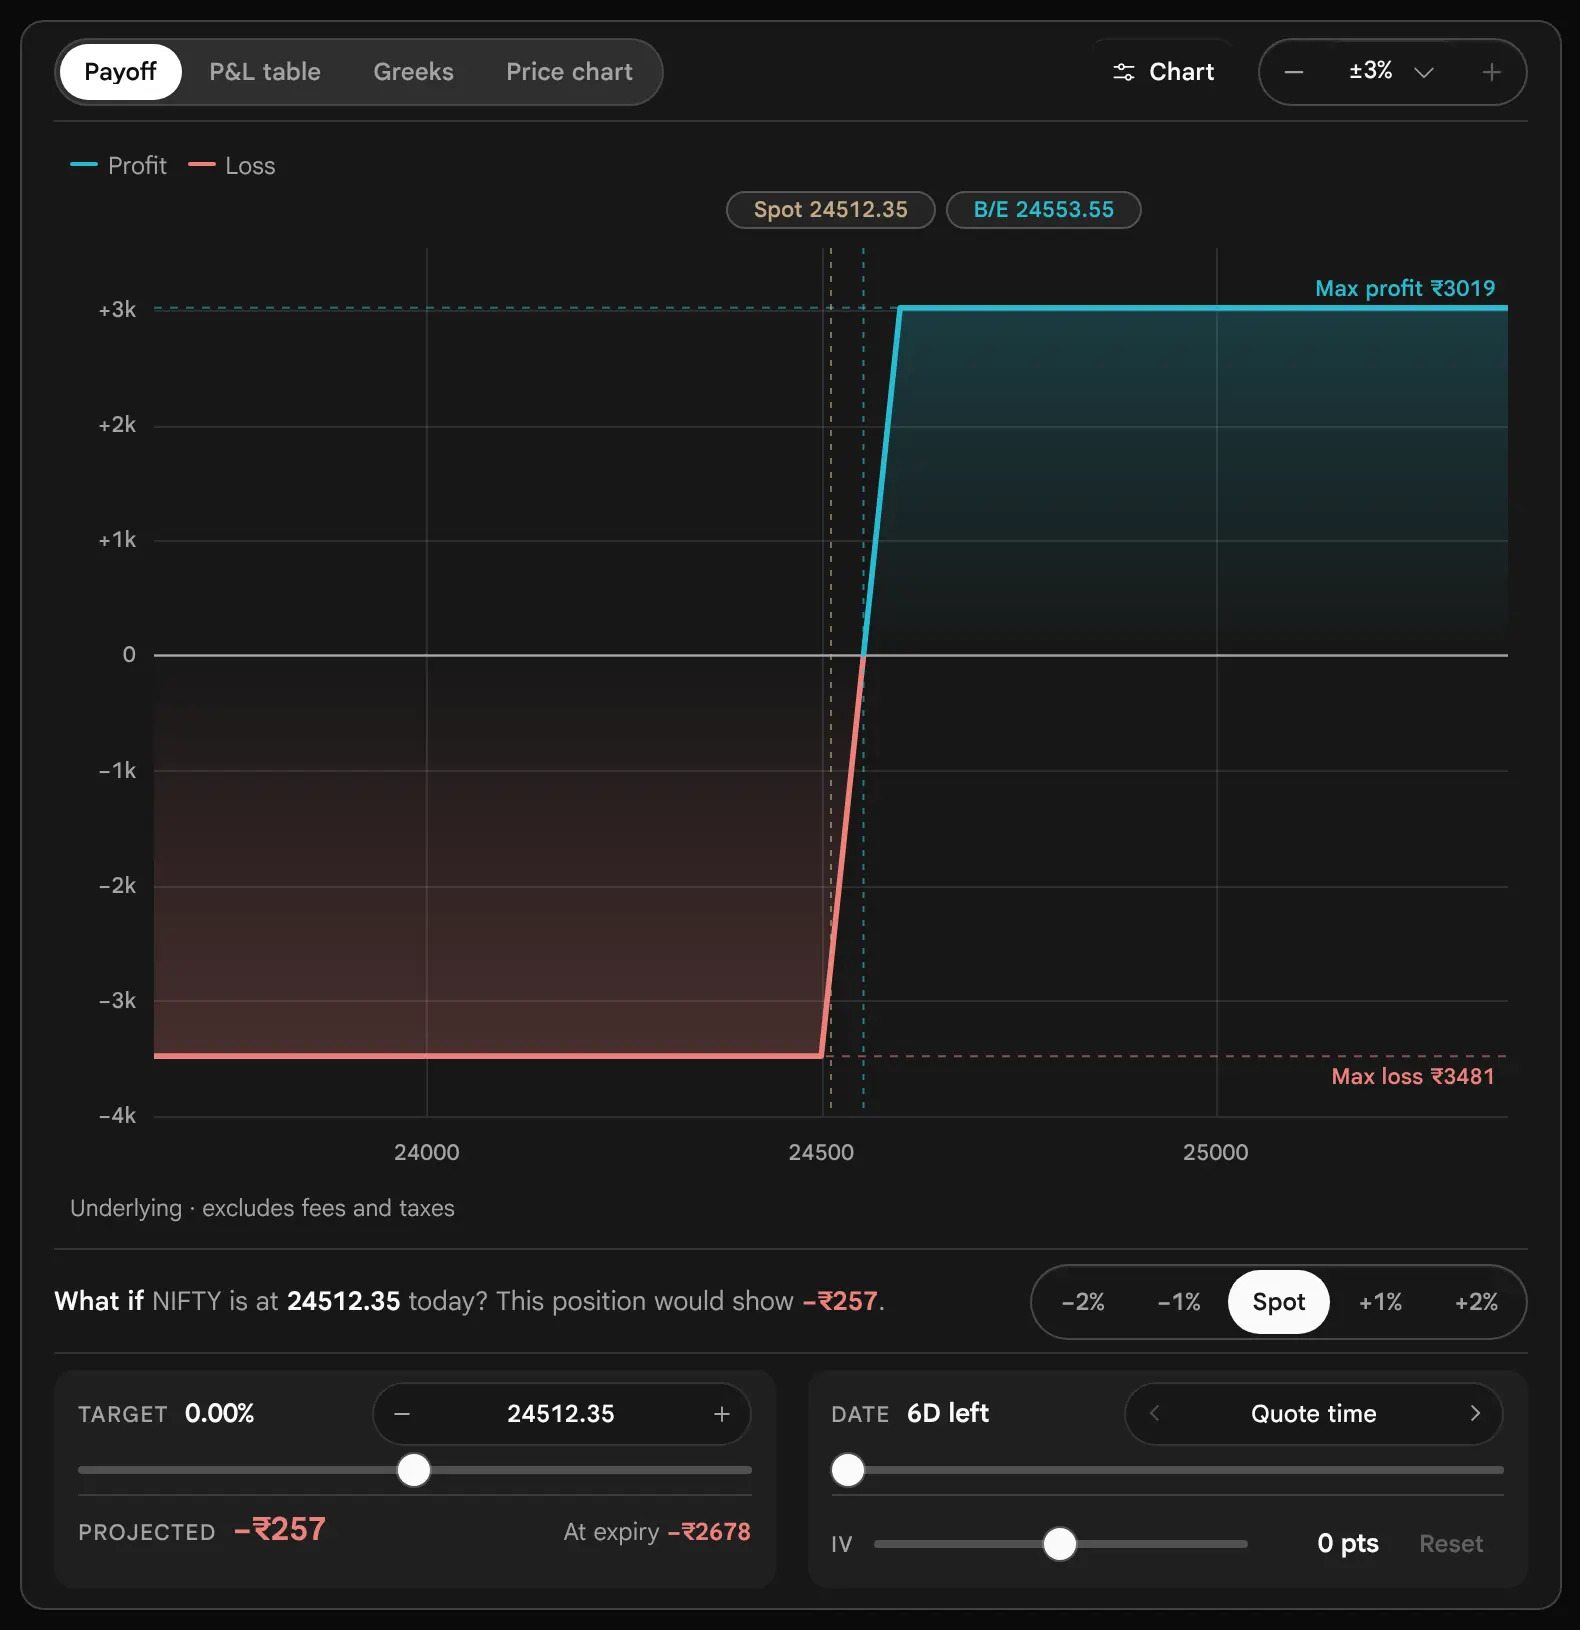Click the 6D left date label

click(948, 1413)
